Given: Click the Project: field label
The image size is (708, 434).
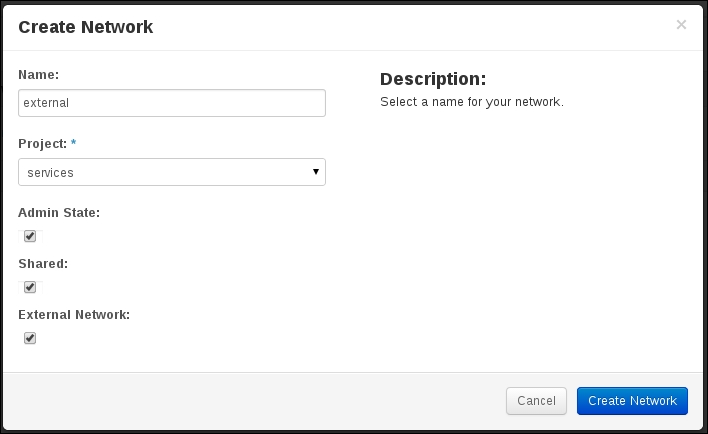Looking at the screenshot, I should coord(42,144).
